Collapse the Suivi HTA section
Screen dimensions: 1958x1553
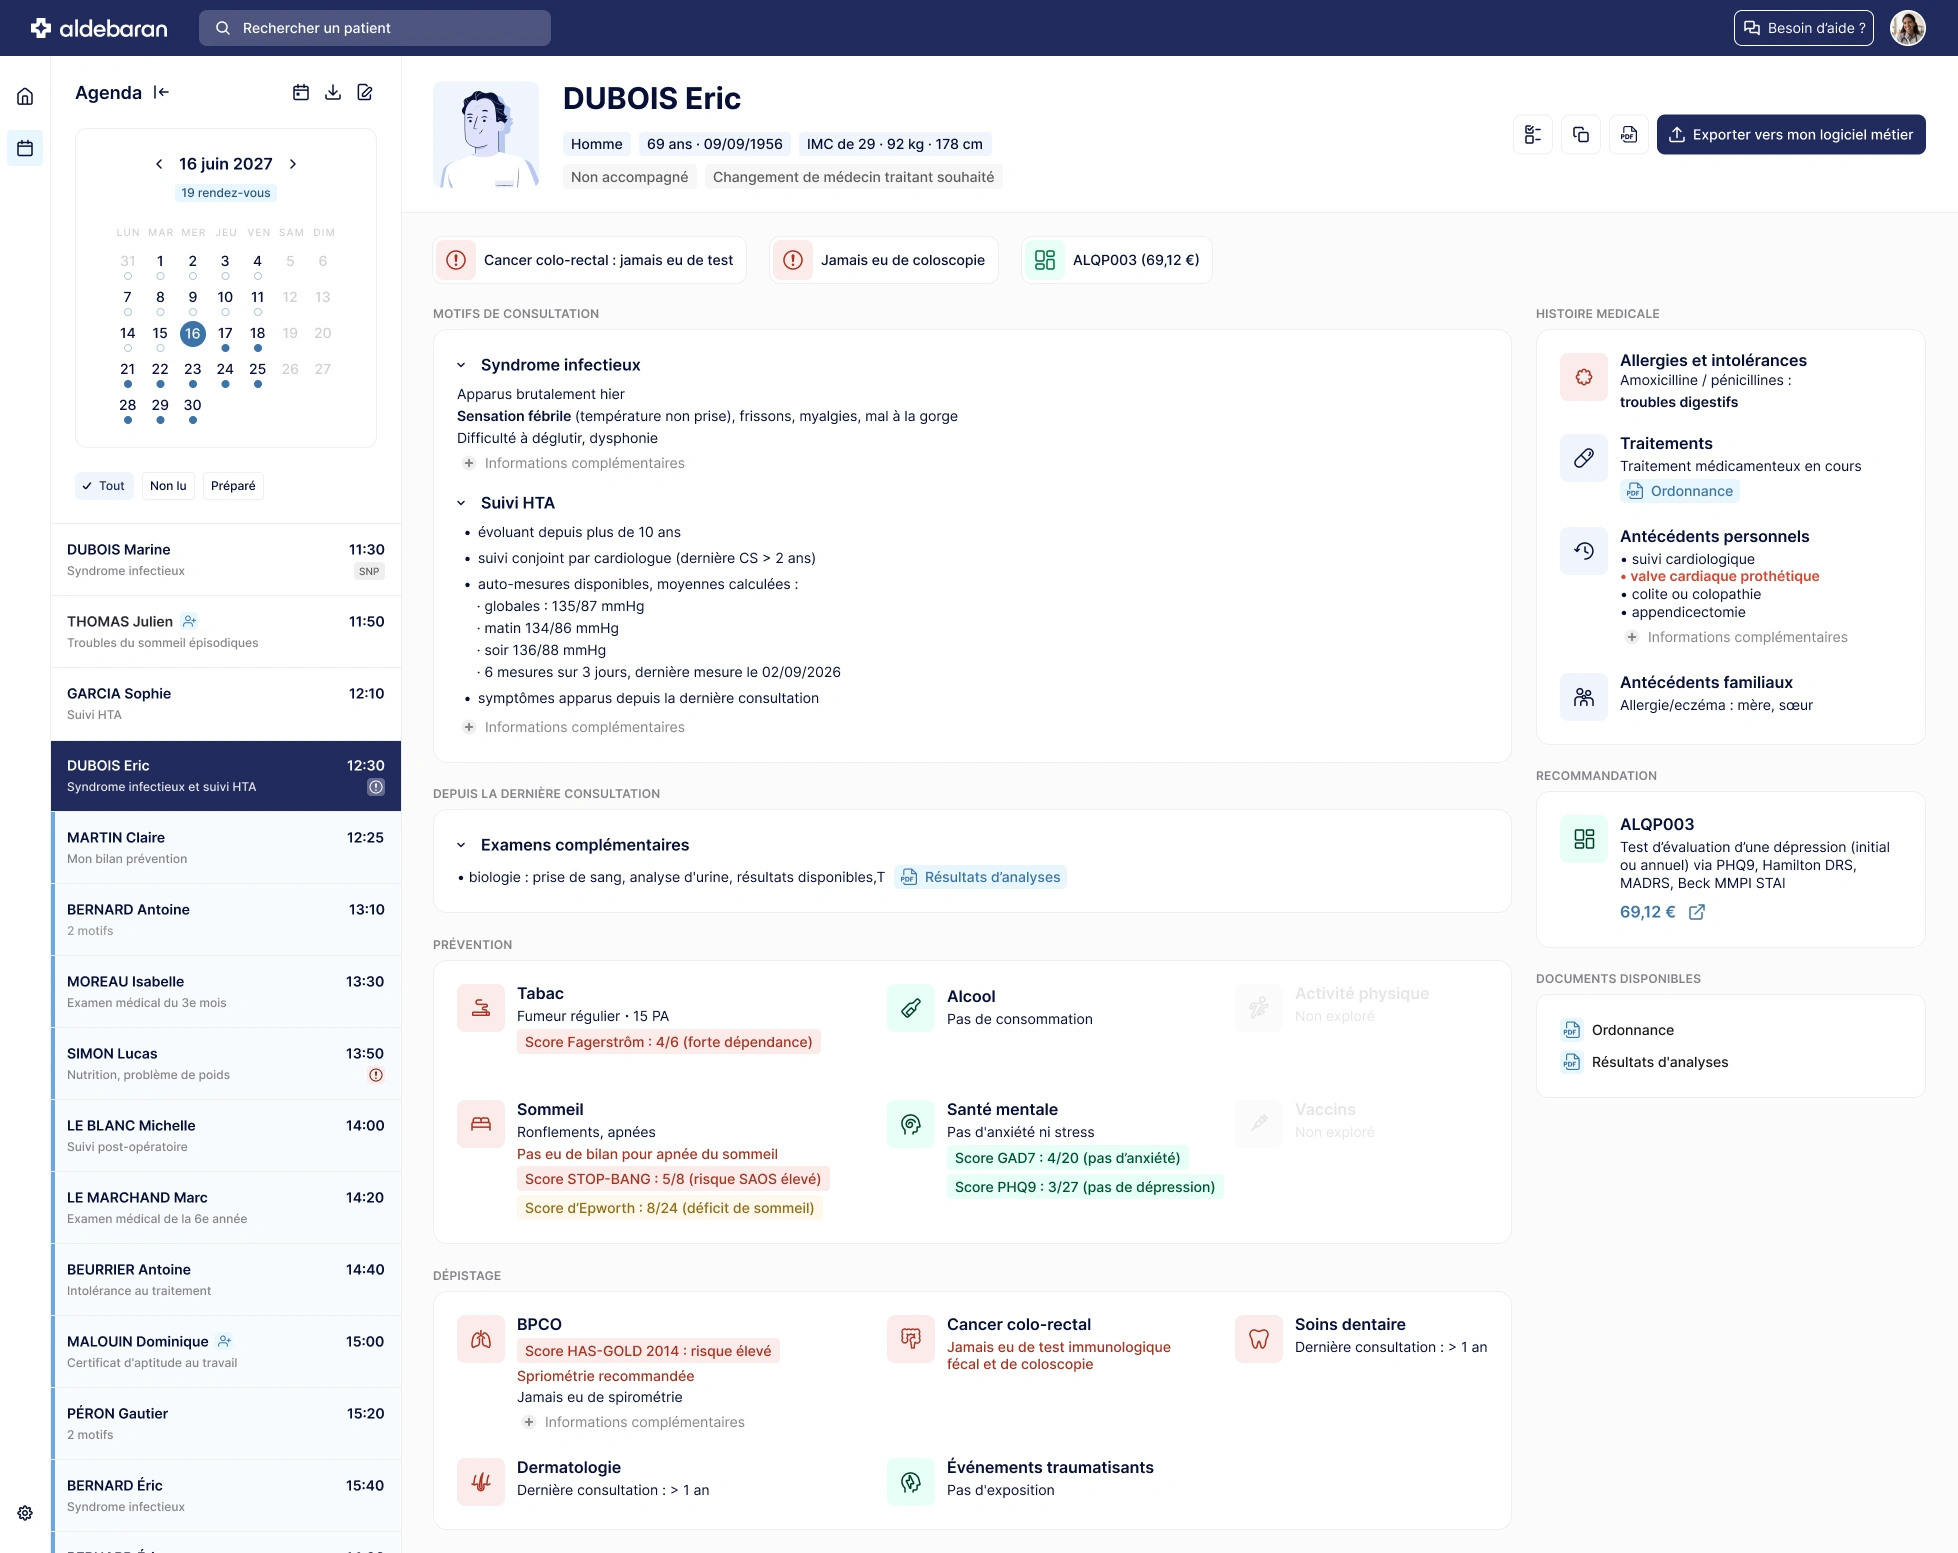click(x=461, y=503)
